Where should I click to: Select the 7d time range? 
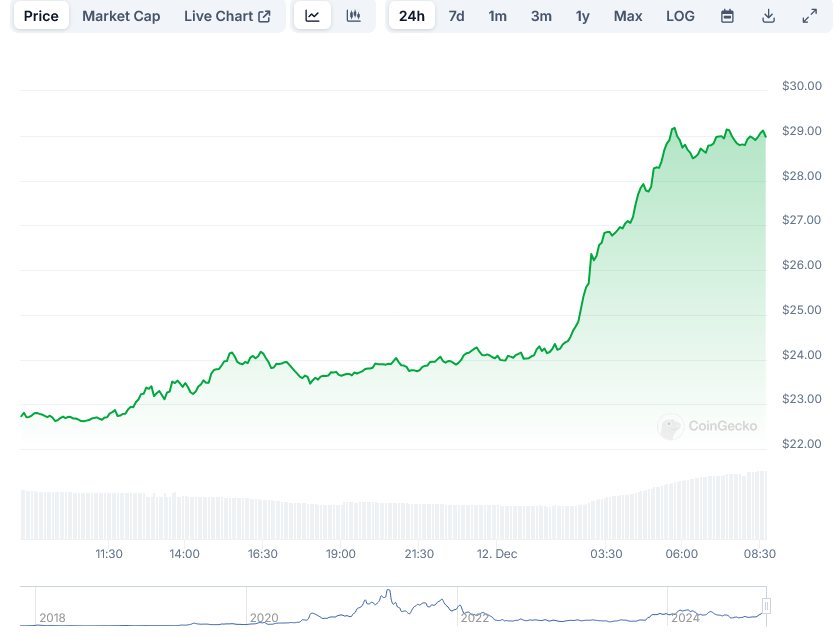point(456,16)
